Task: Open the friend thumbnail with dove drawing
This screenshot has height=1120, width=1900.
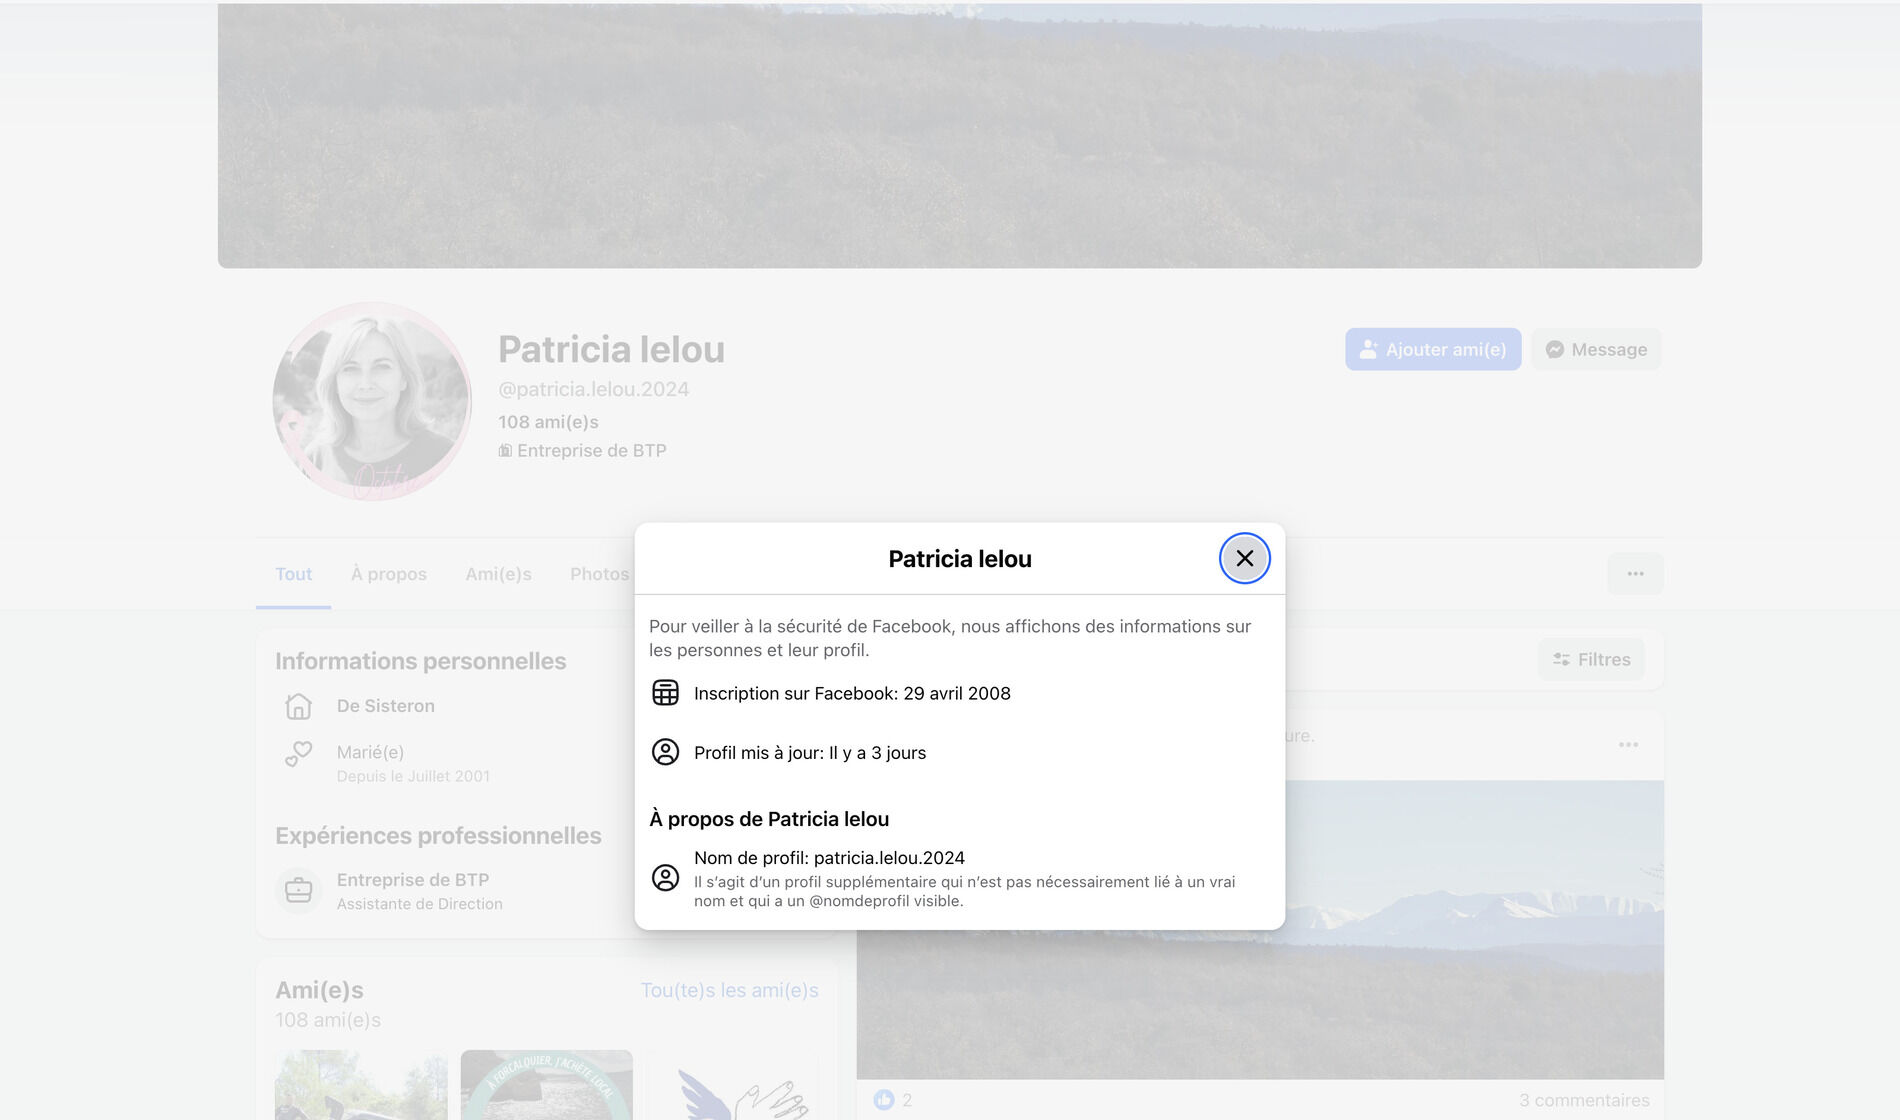Action: click(x=732, y=1085)
